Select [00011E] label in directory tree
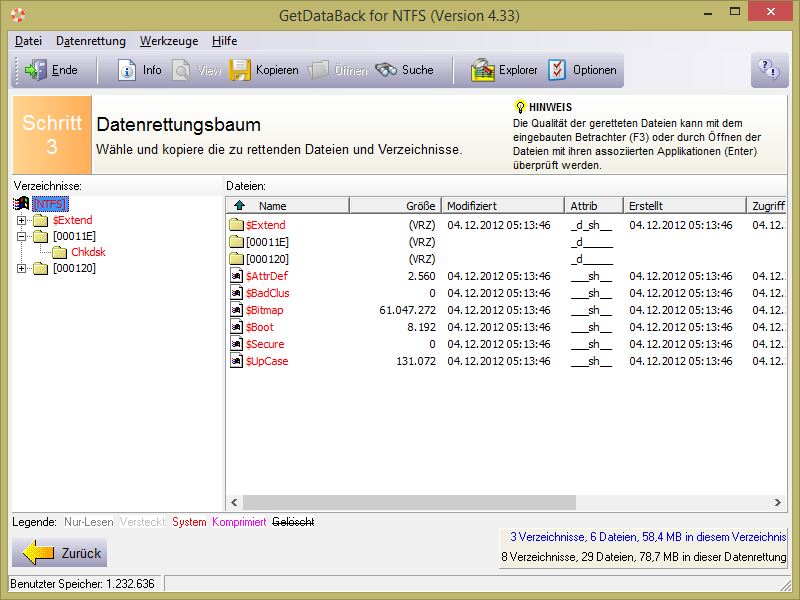The height and width of the screenshot is (600, 800). tap(74, 236)
